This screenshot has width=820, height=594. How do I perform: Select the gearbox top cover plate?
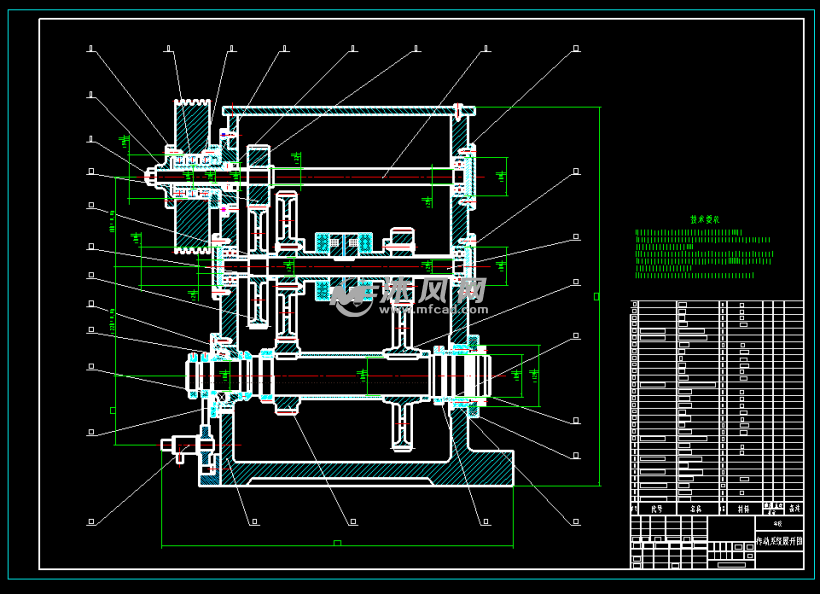[340, 109]
